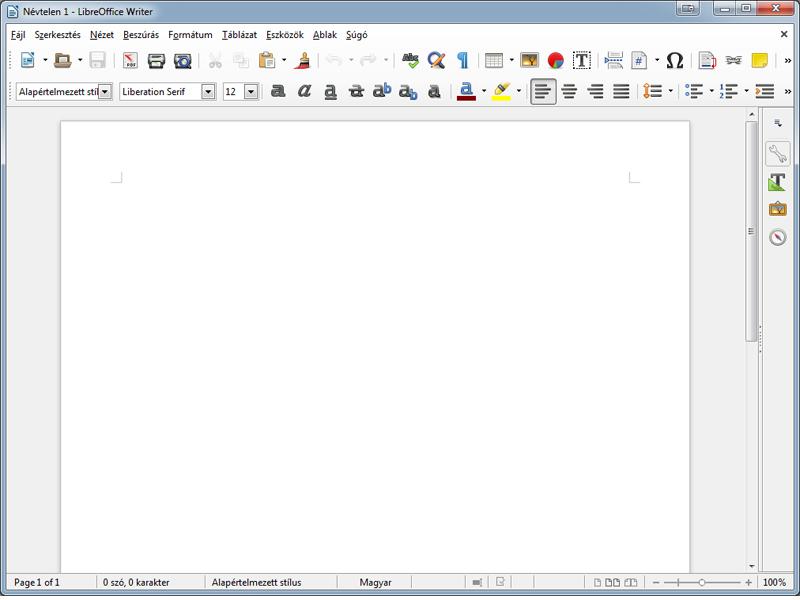Center the paragraph horizontally

(x=569, y=91)
